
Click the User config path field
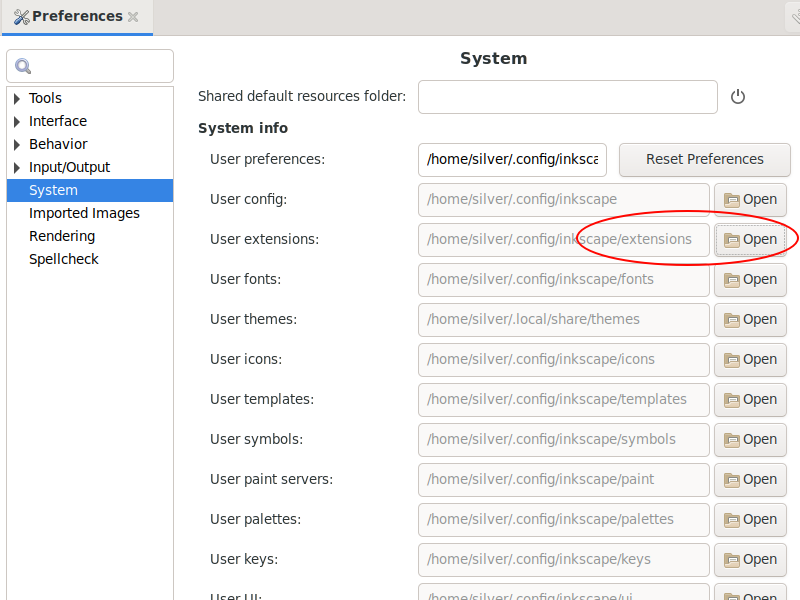(x=564, y=199)
